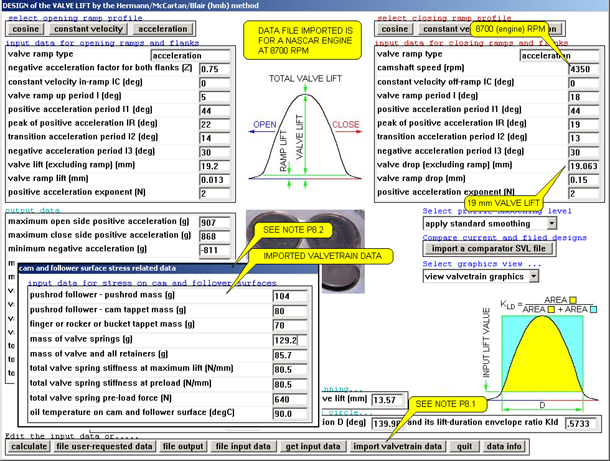Click opening positive acceleration period I1 field

point(215,110)
